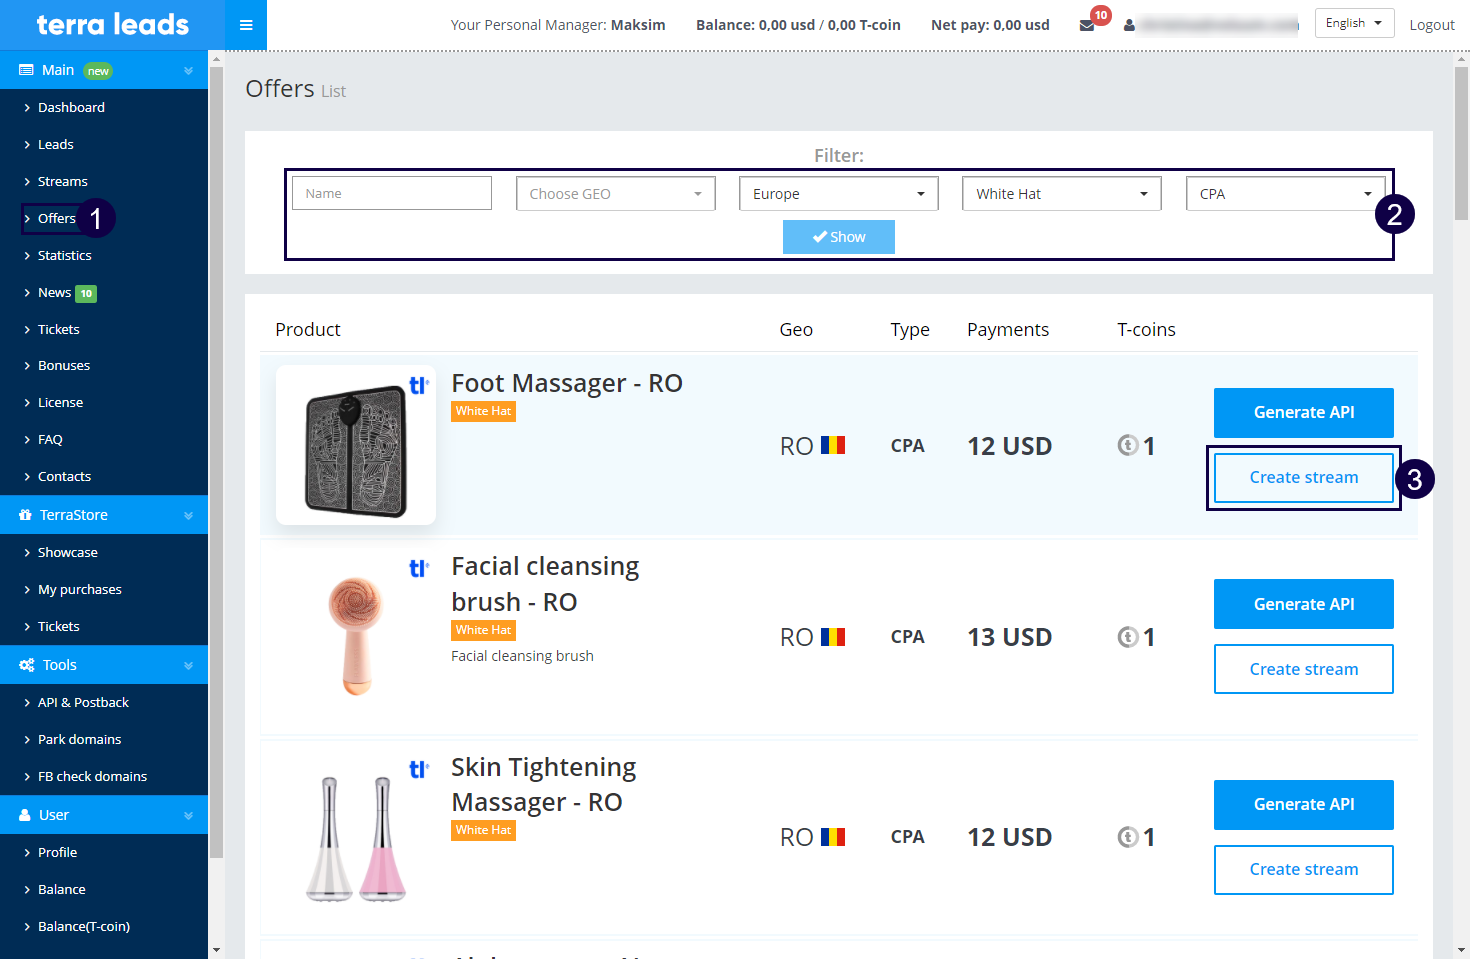Click the hamburger menu toggle icon
This screenshot has height=959, width=1470.
(x=246, y=25)
